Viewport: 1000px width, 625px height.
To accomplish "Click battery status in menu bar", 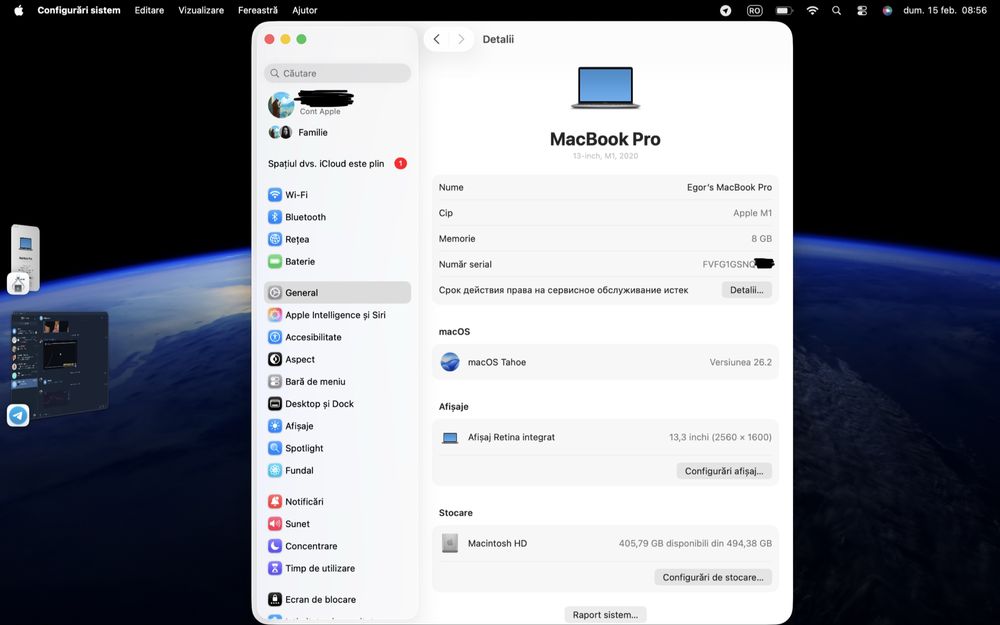I will point(784,10).
